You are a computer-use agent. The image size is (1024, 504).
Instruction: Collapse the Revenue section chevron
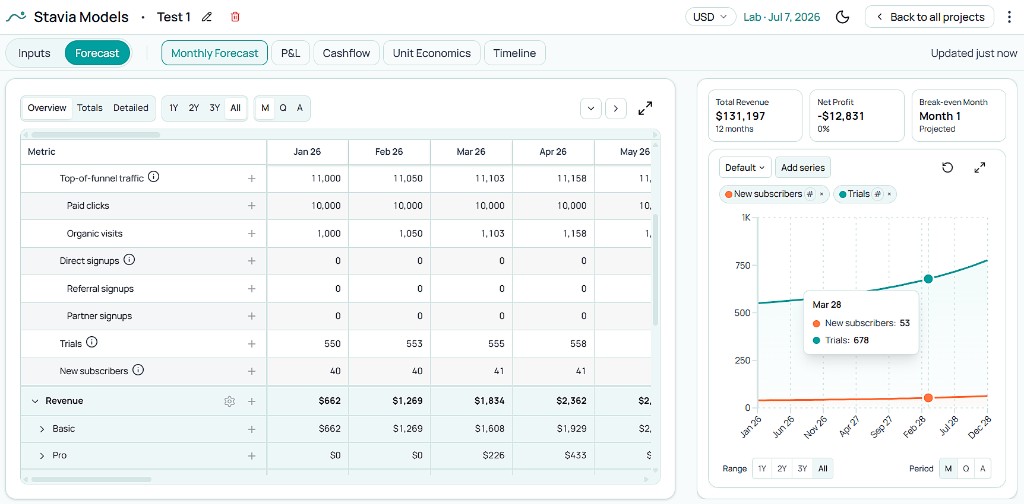pos(35,402)
